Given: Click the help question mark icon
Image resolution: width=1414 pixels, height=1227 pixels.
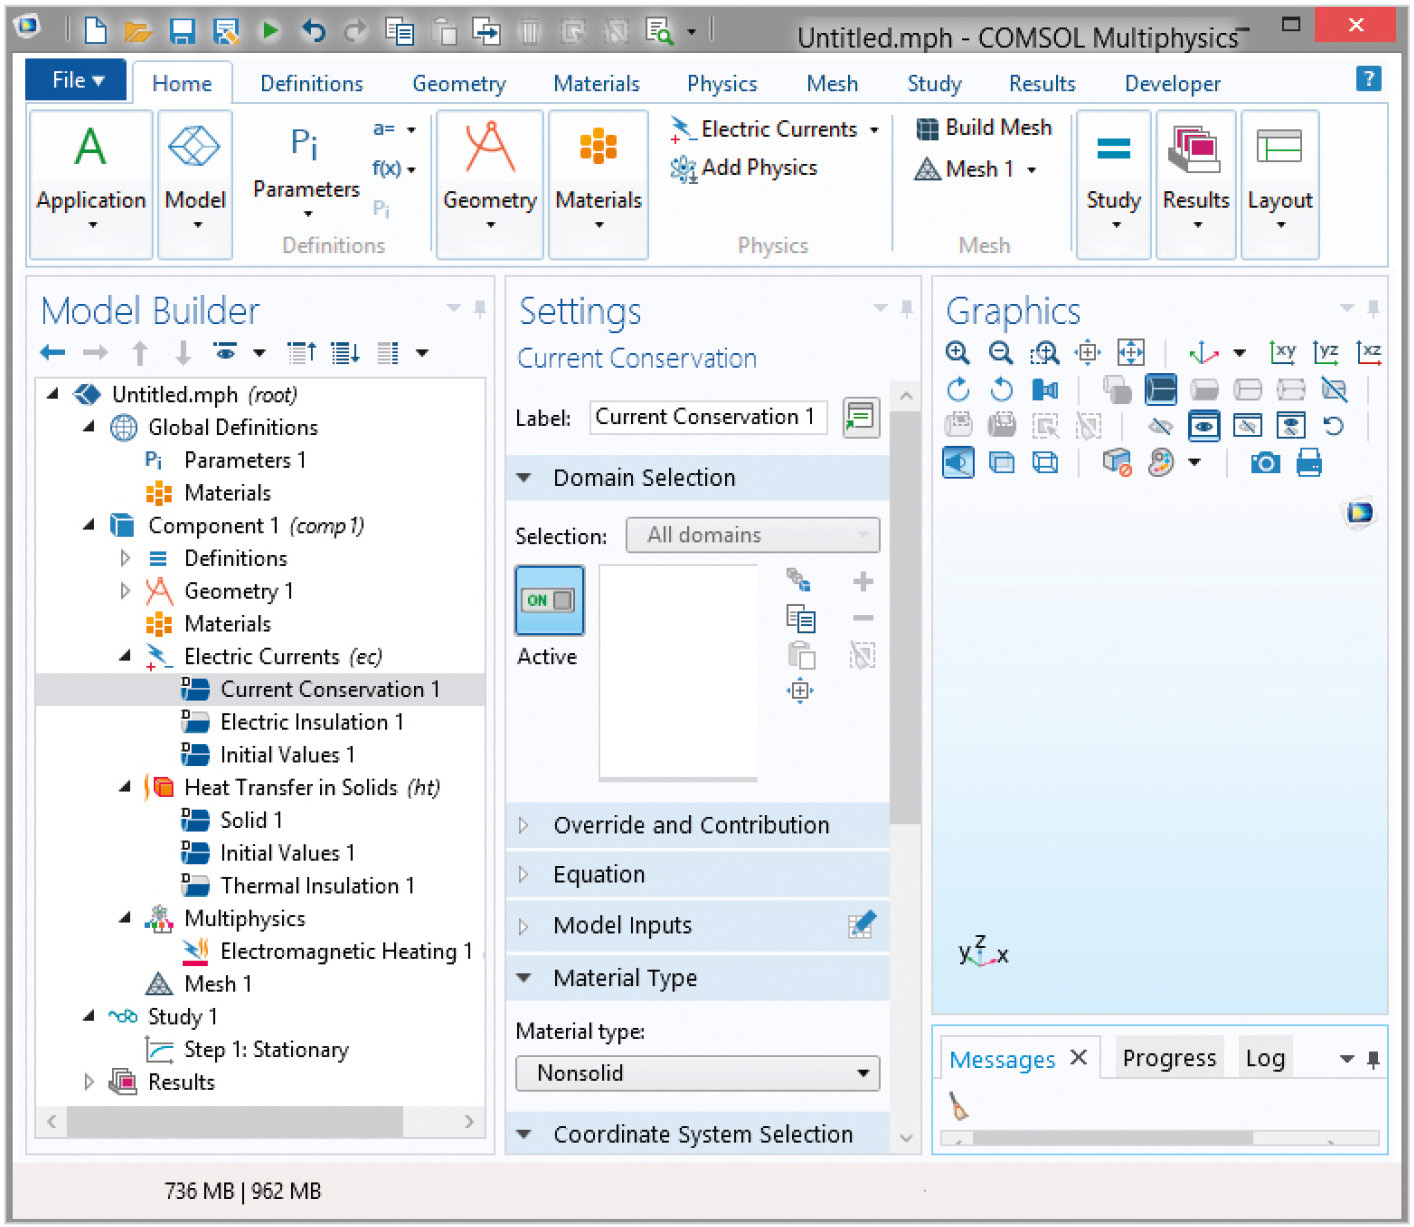Looking at the screenshot, I should pos(1368,79).
